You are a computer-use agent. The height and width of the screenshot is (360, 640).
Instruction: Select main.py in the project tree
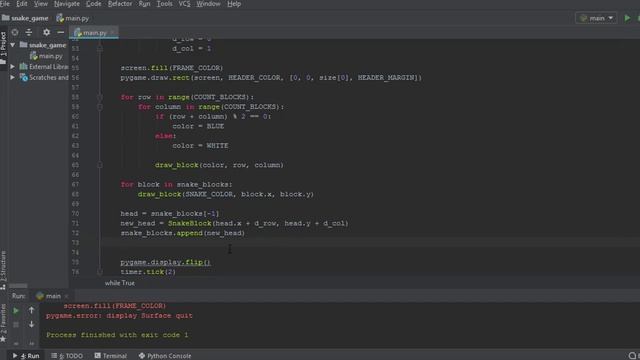click(46, 56)
